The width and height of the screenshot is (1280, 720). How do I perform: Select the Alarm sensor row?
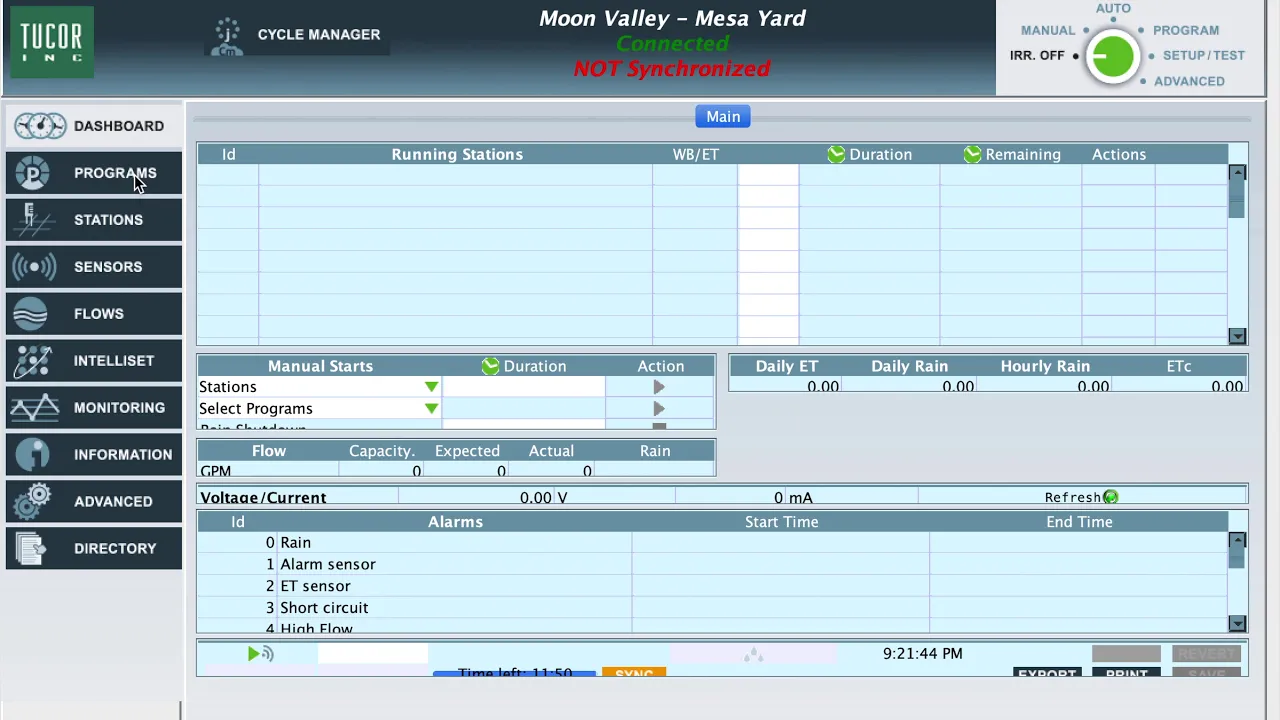712,565
